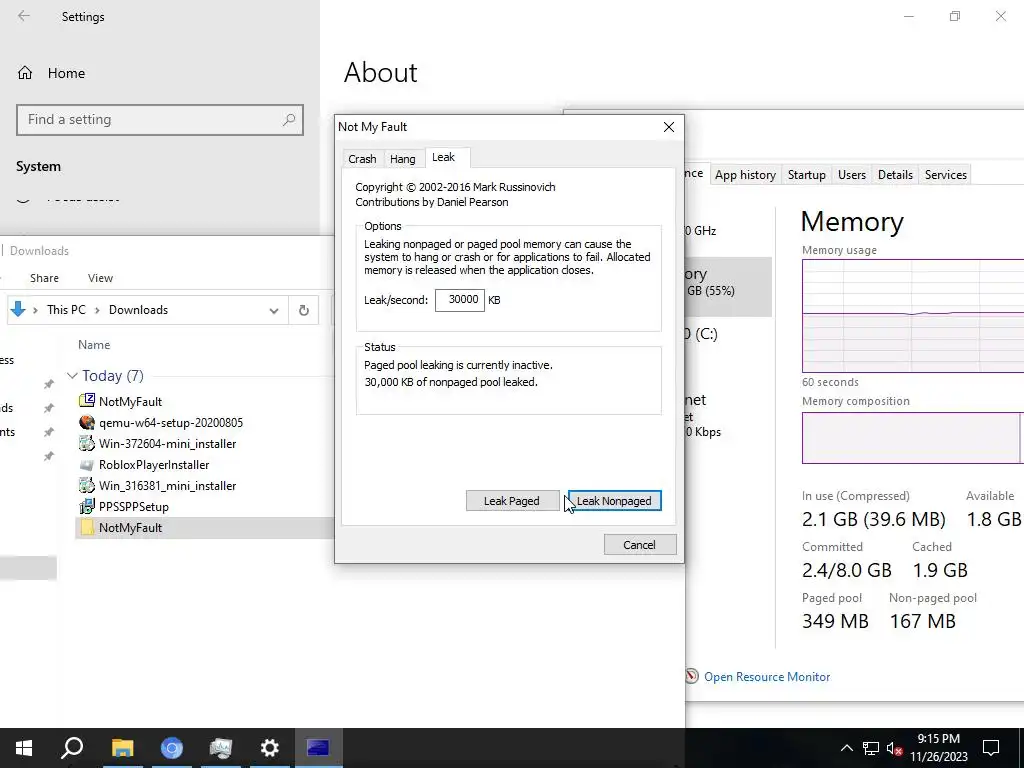Select qemu-w64-setup-20200805 file icon
The width and height of the screenshot is (1024, 768).
(87, 423)
